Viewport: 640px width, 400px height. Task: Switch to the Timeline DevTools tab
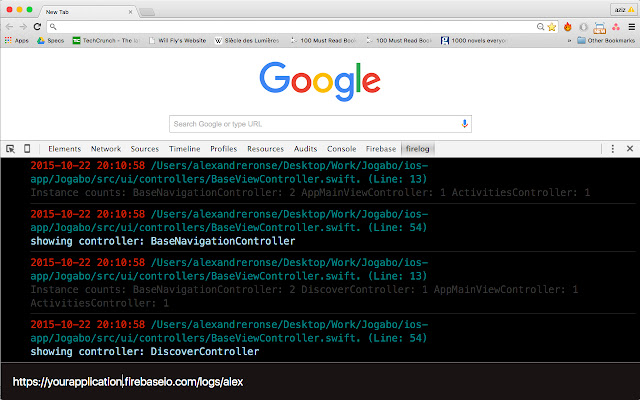point(184,149)
